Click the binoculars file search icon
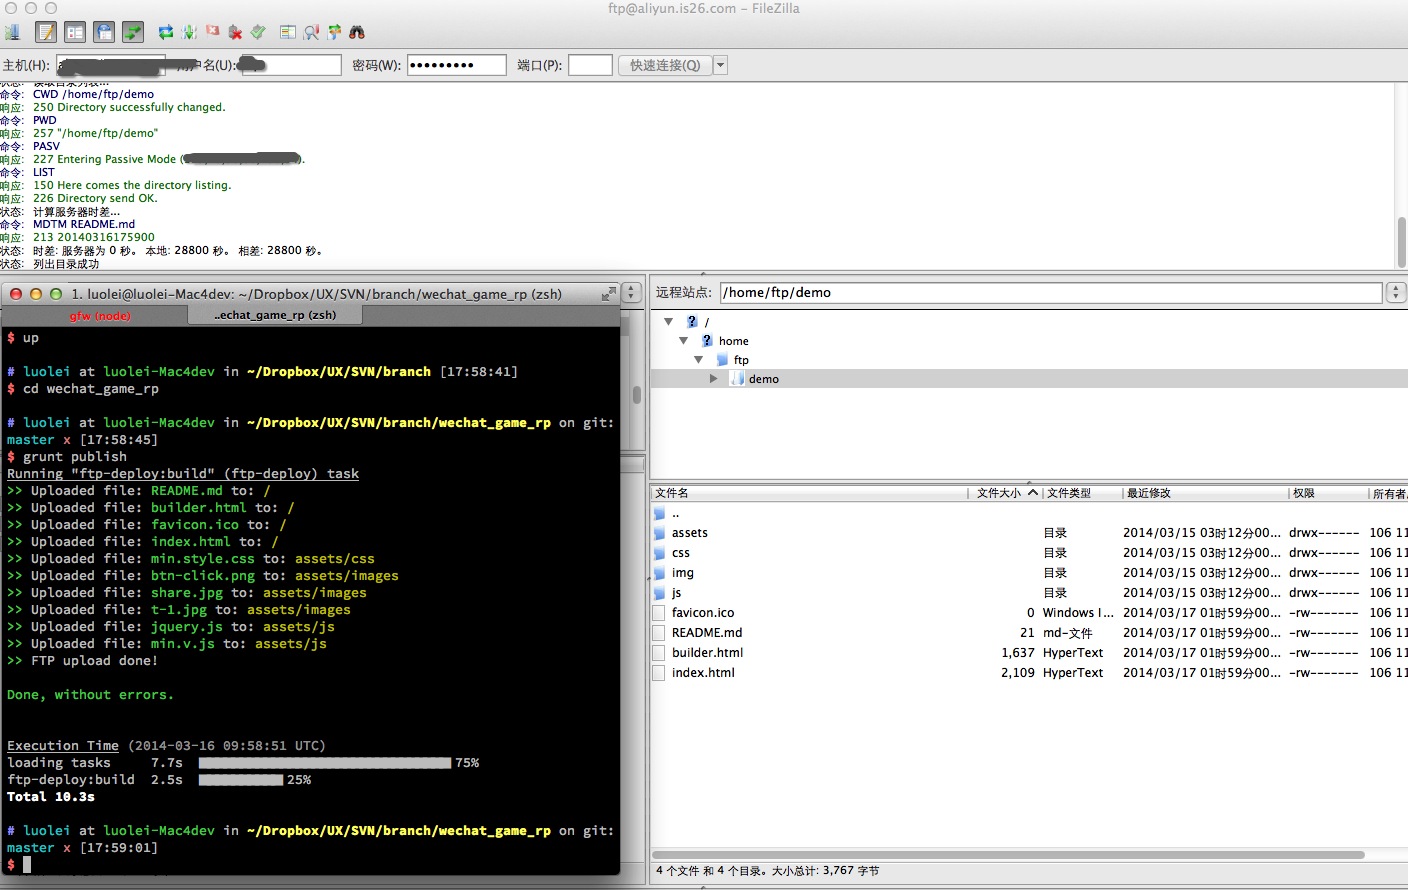The width and height of the screenshot is (1408, 890). [357, 32]
